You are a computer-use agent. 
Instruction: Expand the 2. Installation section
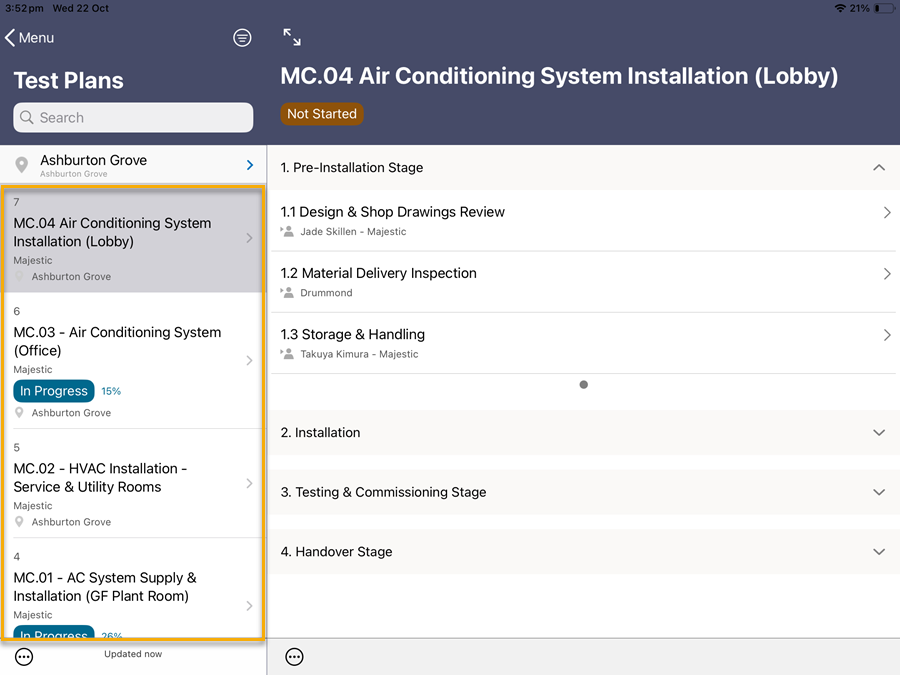click(x=878, y=433)
